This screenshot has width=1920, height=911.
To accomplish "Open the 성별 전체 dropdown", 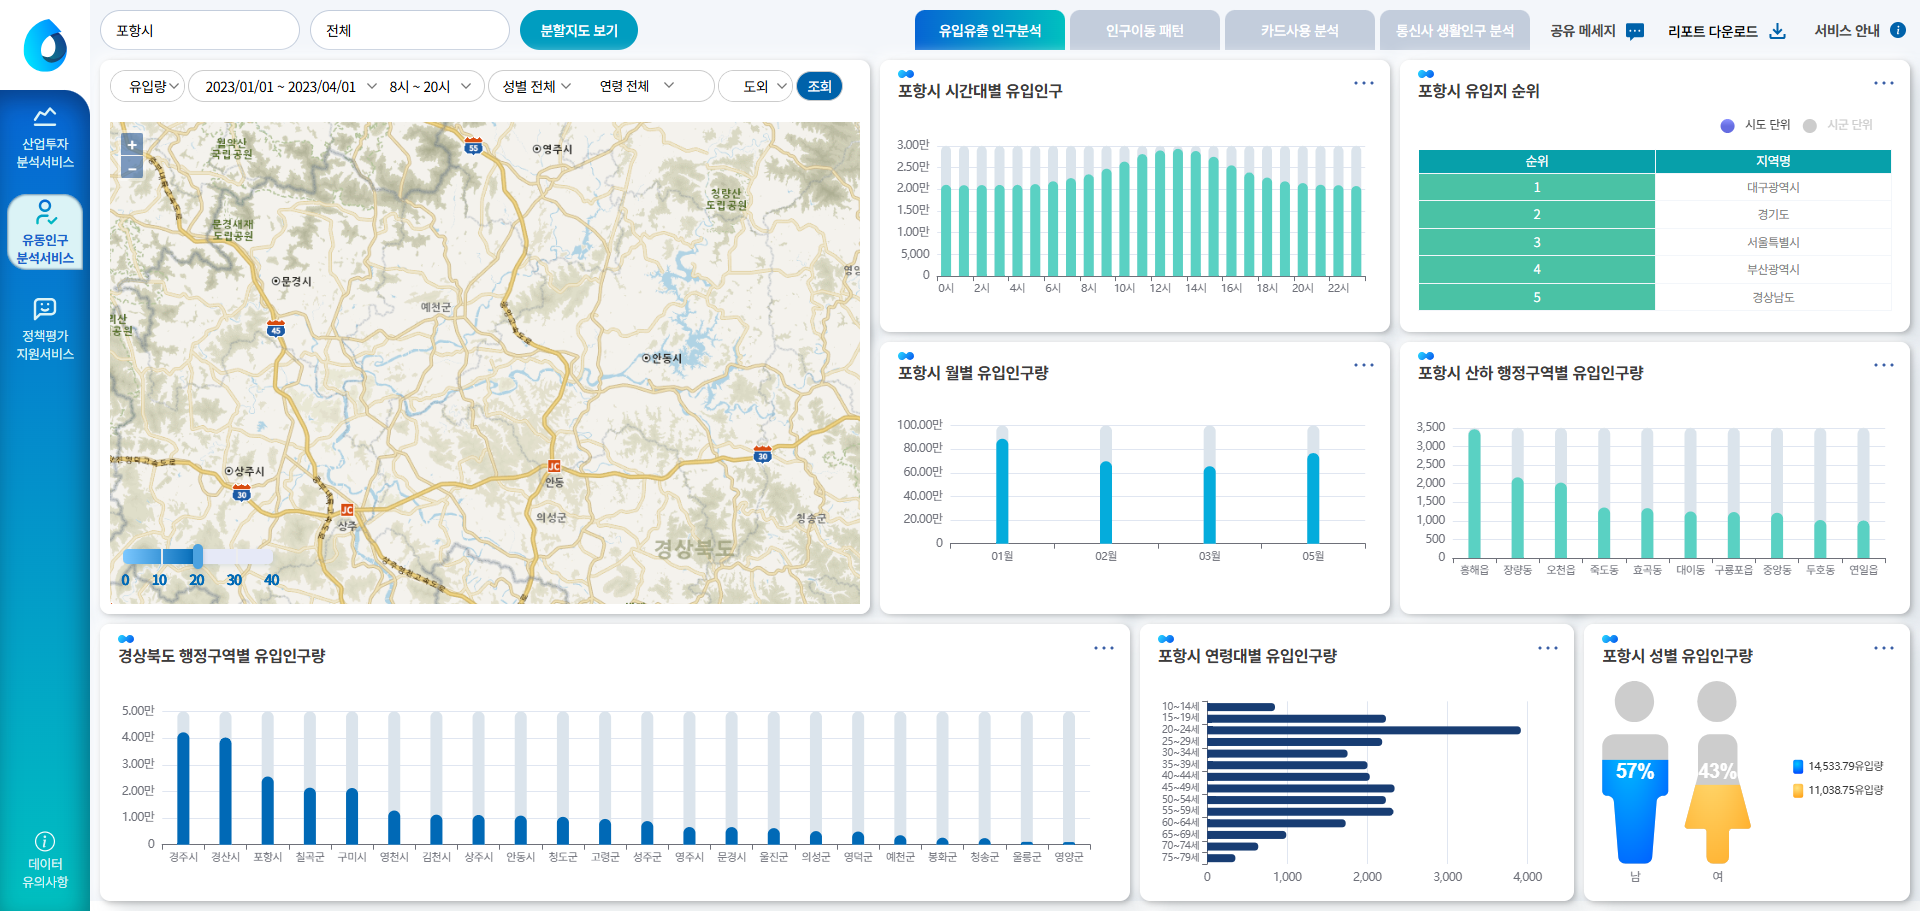I will tap(538, 86).
